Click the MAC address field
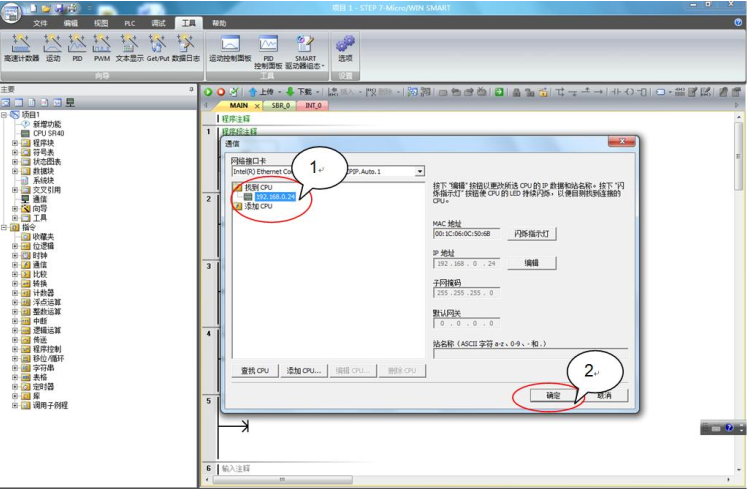 pos(466,234)
